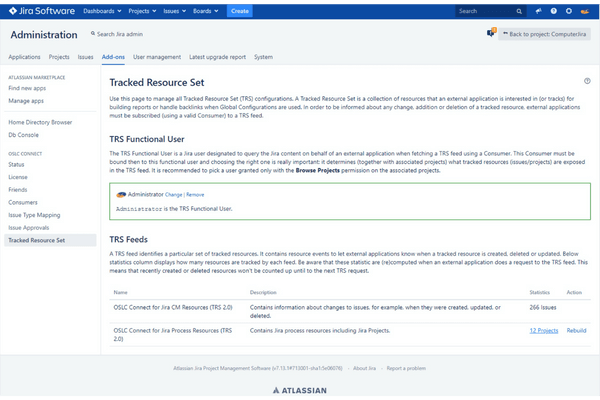Viewport: 600px width, 400px height.
Task: Open the Friends sidebar item
Action: [18, 189]
